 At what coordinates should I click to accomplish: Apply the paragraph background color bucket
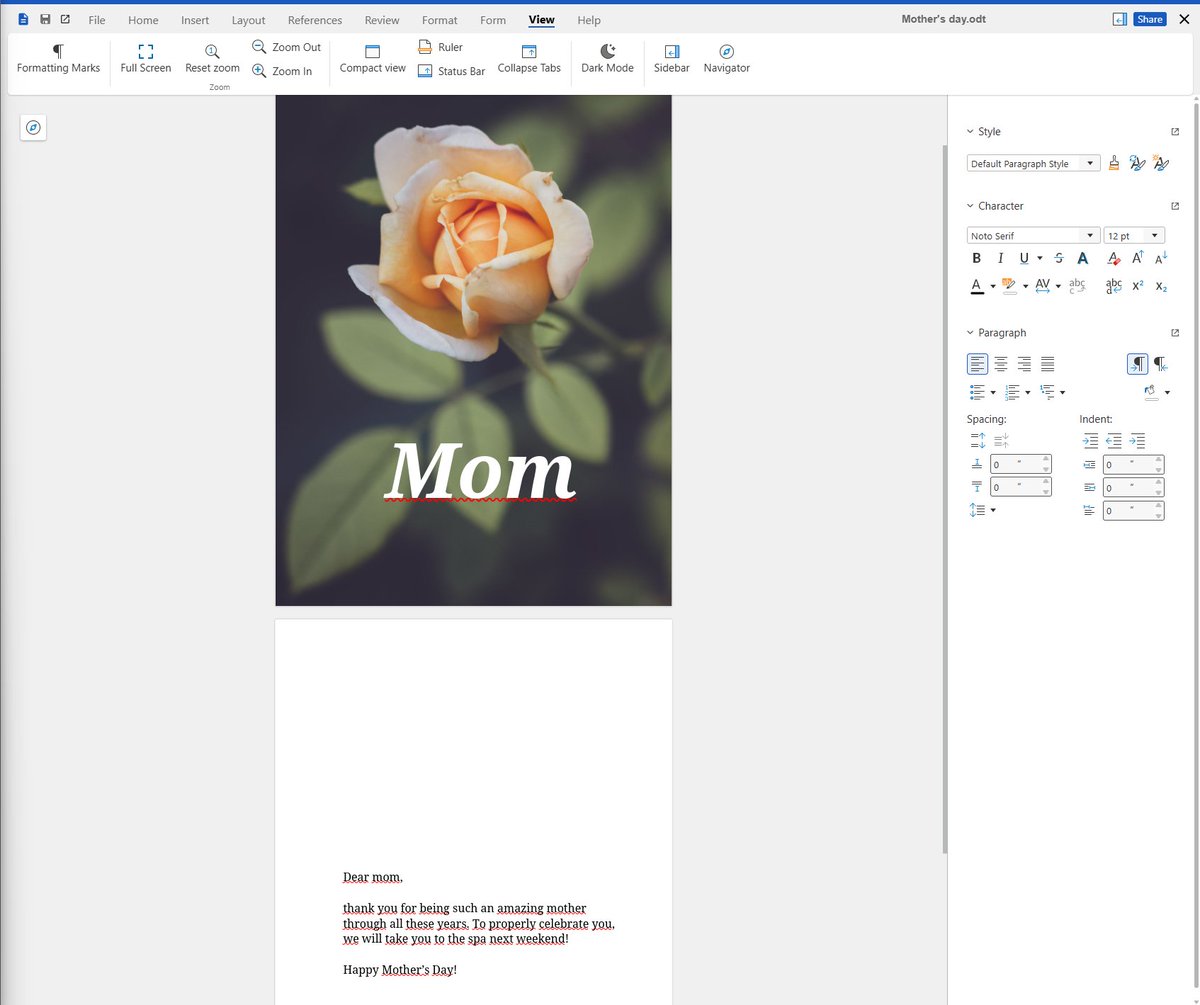point(1150,392)
